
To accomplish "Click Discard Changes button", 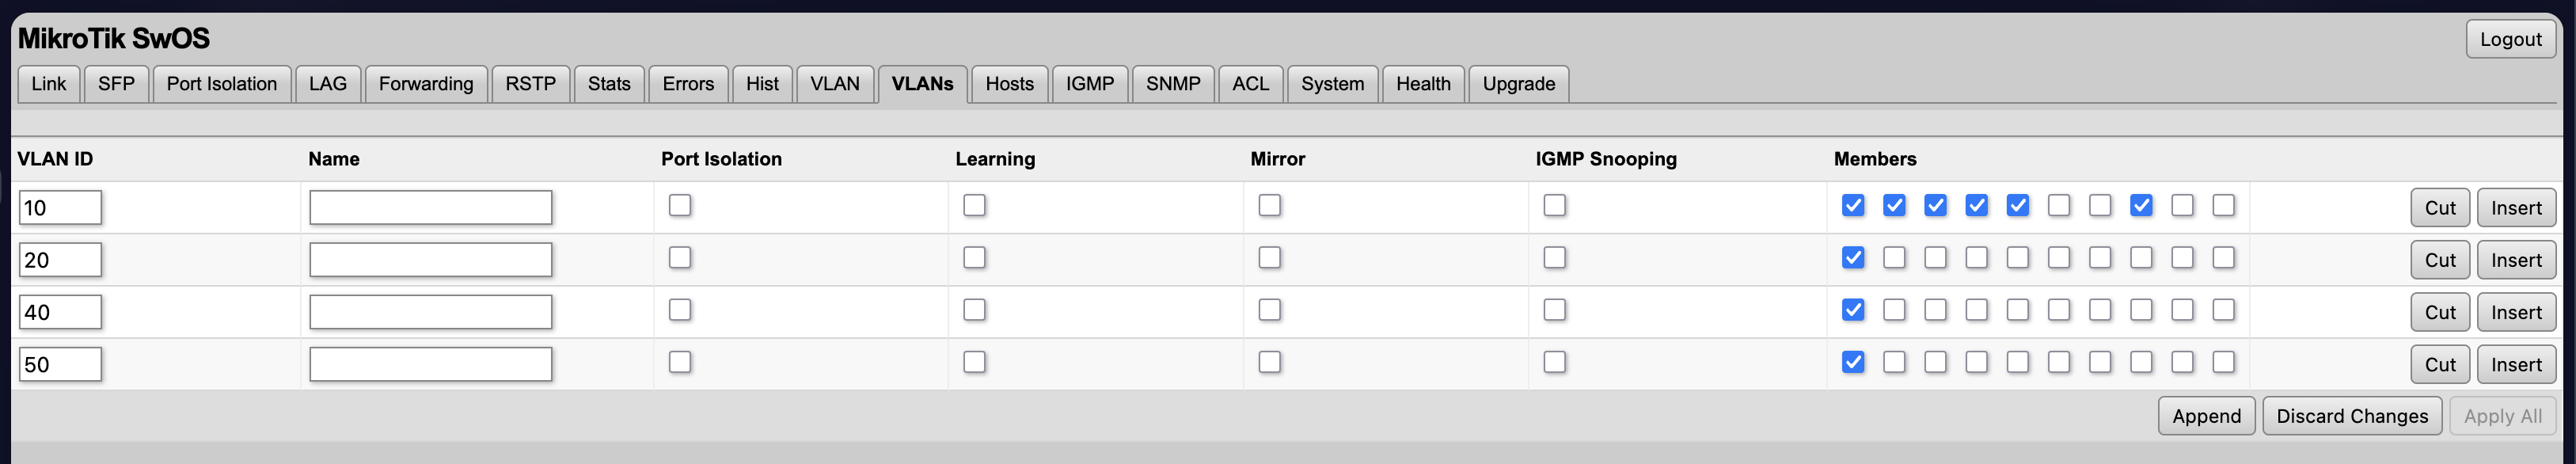I will pyautogui.click(x=2352, y=416).
